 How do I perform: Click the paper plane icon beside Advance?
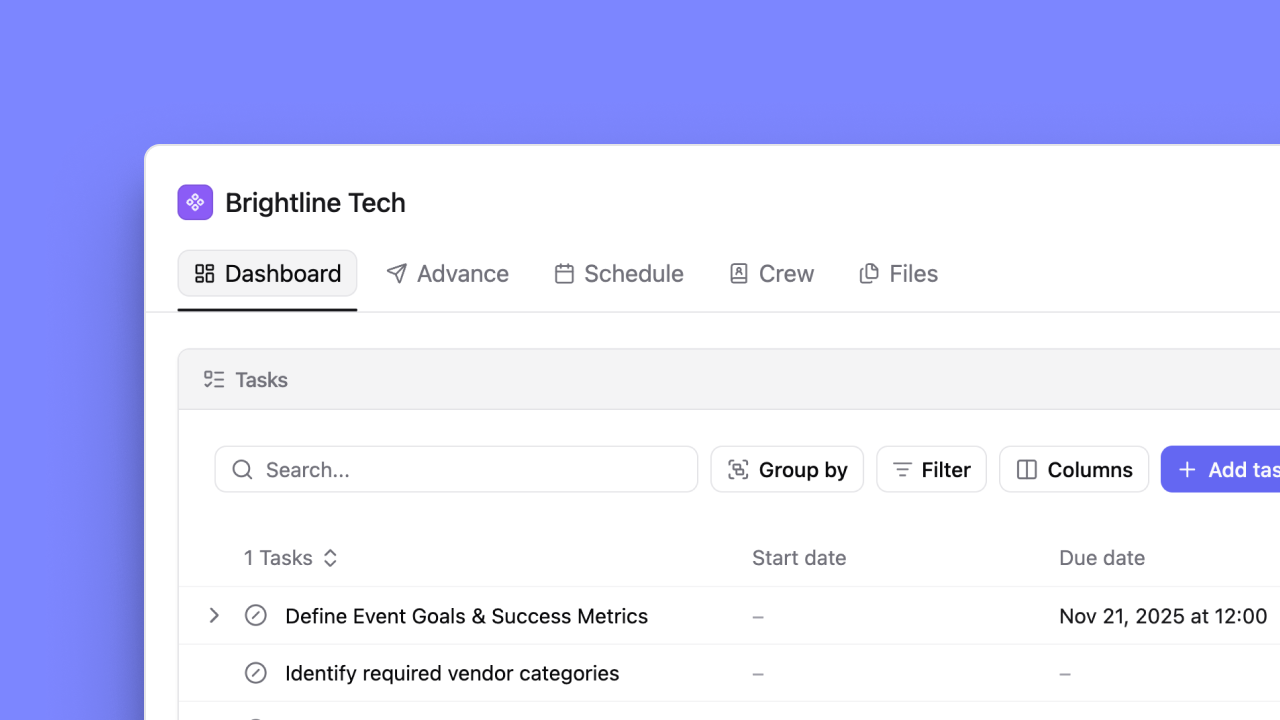pyautogui.click(x=396, y=272)
